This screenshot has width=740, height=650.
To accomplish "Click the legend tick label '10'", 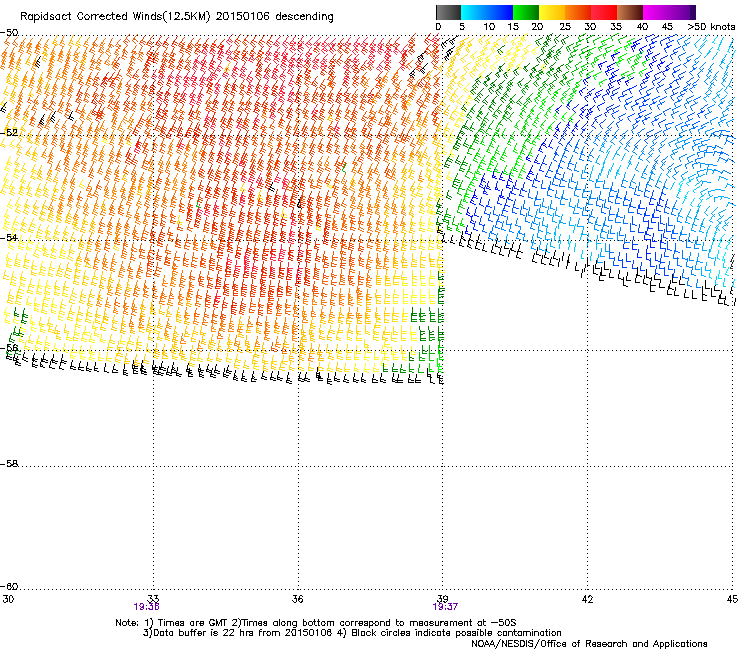I will pyautogui.click(x=489, y=27).
